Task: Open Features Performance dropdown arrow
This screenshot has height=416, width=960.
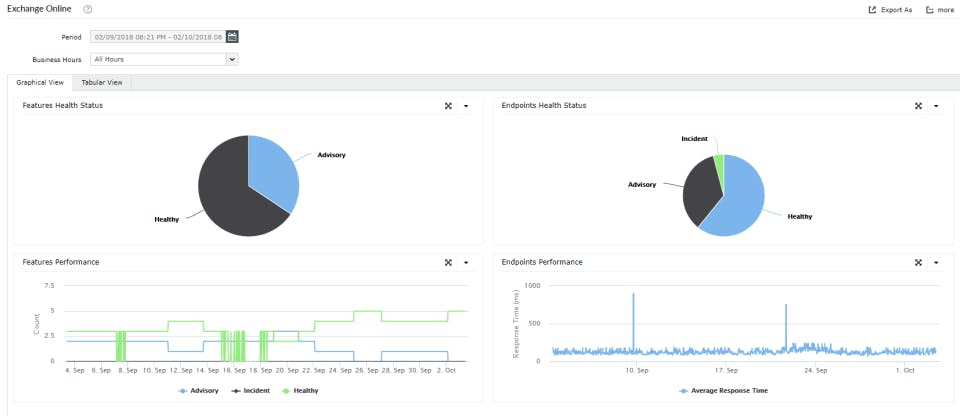Action: 466,262
